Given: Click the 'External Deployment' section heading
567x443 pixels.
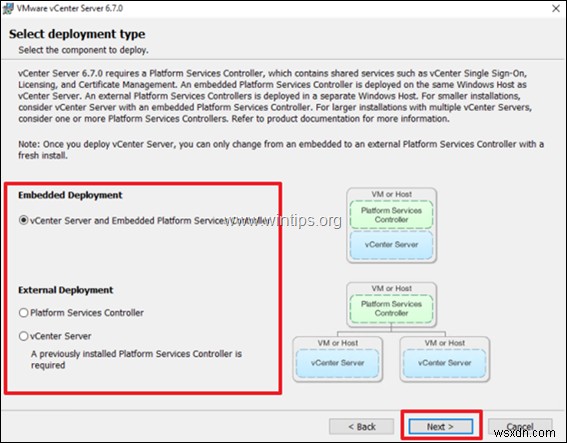Looking at the screenshot, I should pyautogui.click(x=65, y=290).
